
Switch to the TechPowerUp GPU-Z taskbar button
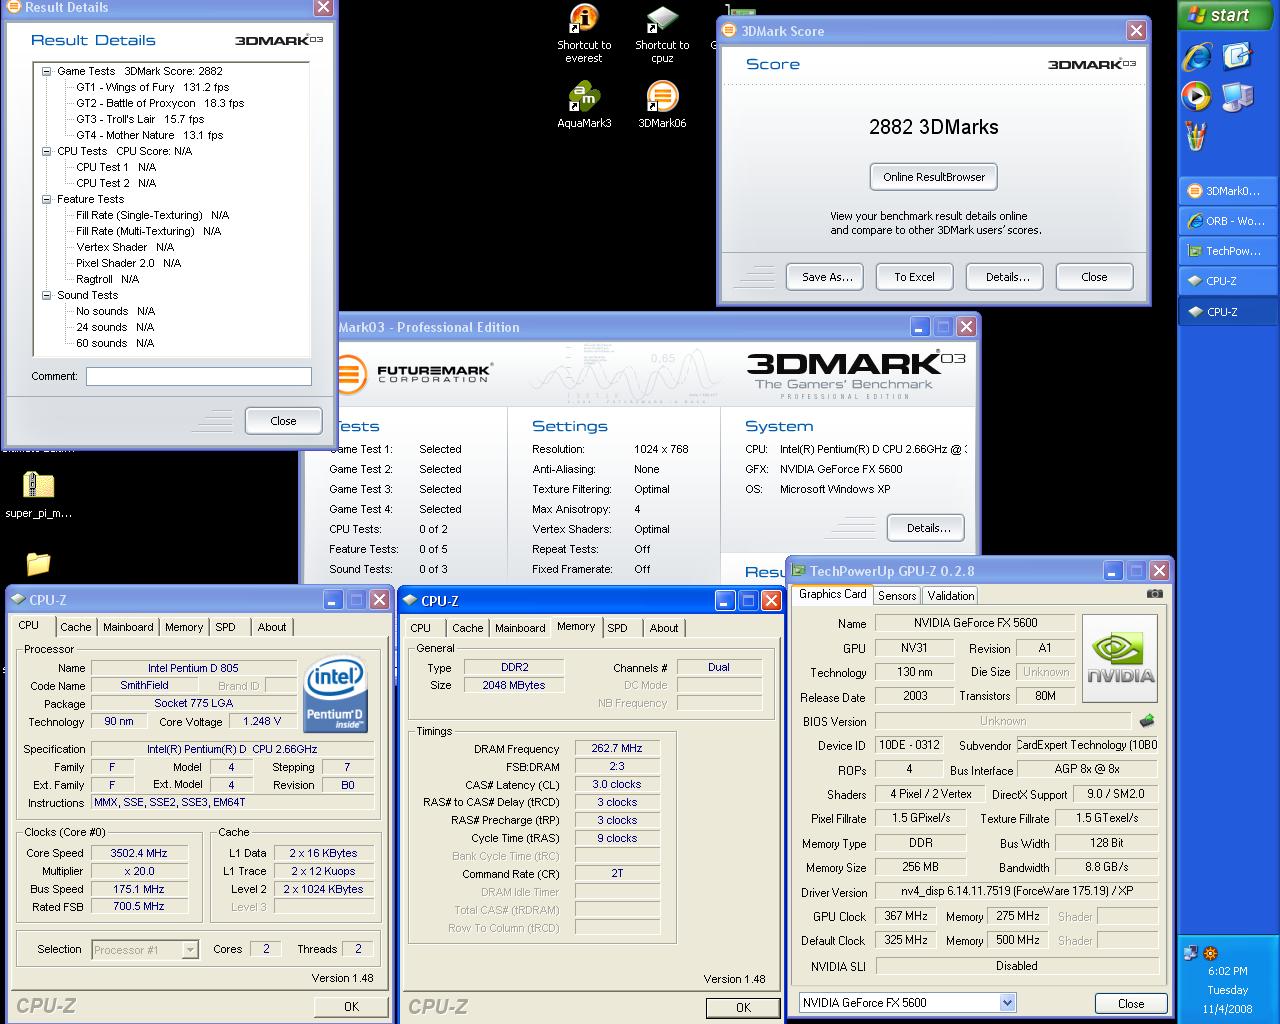[x=1227, y=251]
